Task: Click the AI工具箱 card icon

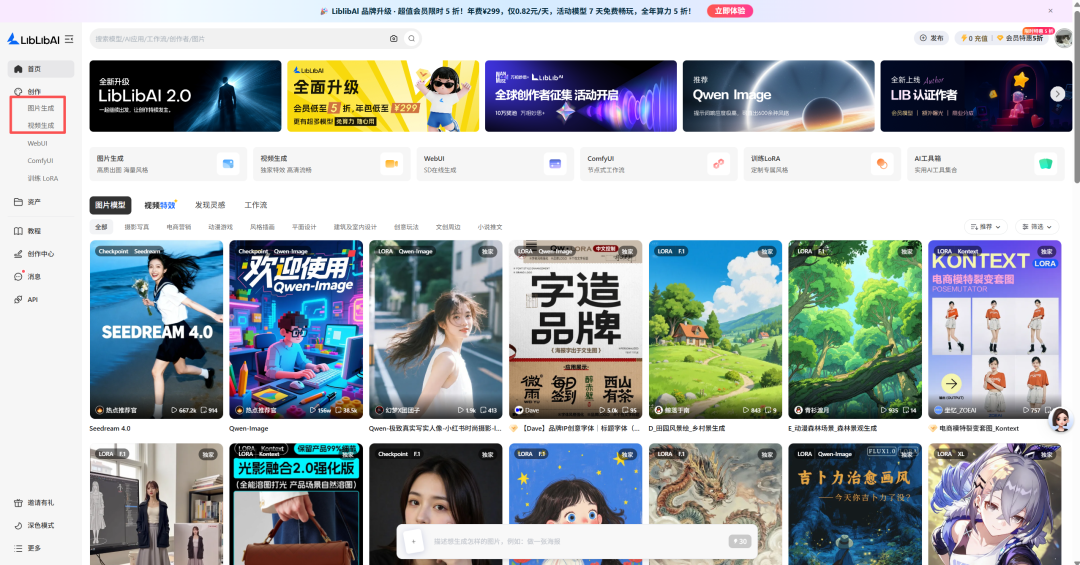Action: (x=1046, y=164)
